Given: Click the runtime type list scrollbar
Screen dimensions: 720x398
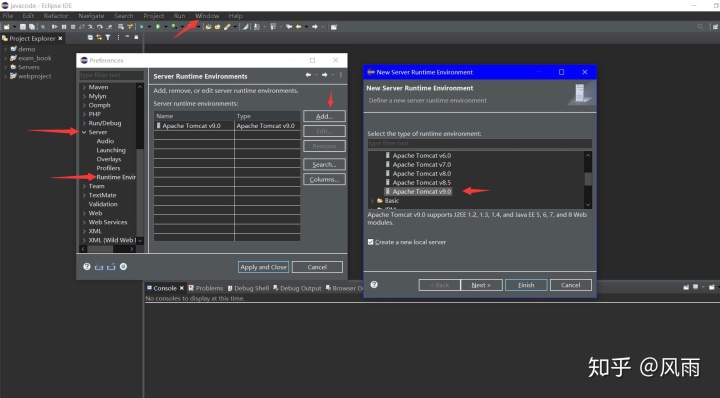Looking at the screenshot, I should (588, 180).
